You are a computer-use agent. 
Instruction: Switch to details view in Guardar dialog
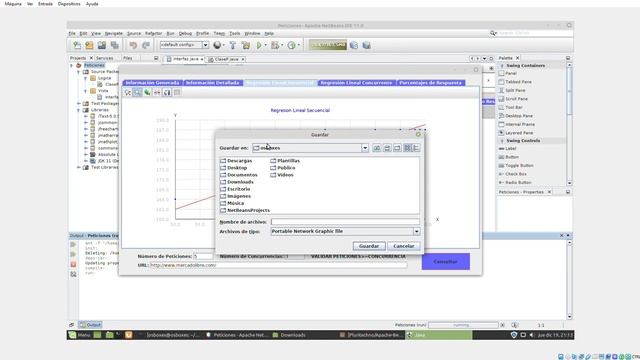416,148
